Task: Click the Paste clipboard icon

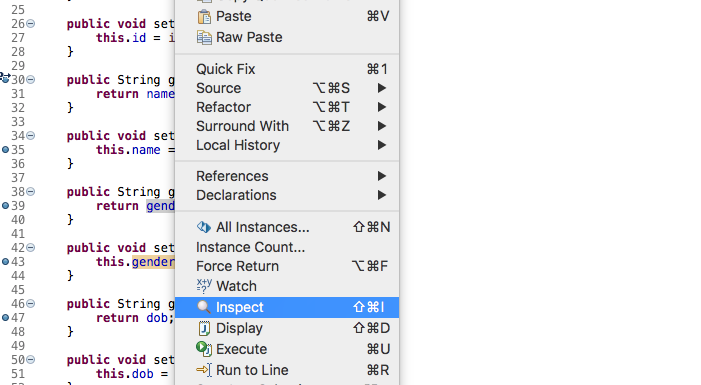Action: [204, 17]
